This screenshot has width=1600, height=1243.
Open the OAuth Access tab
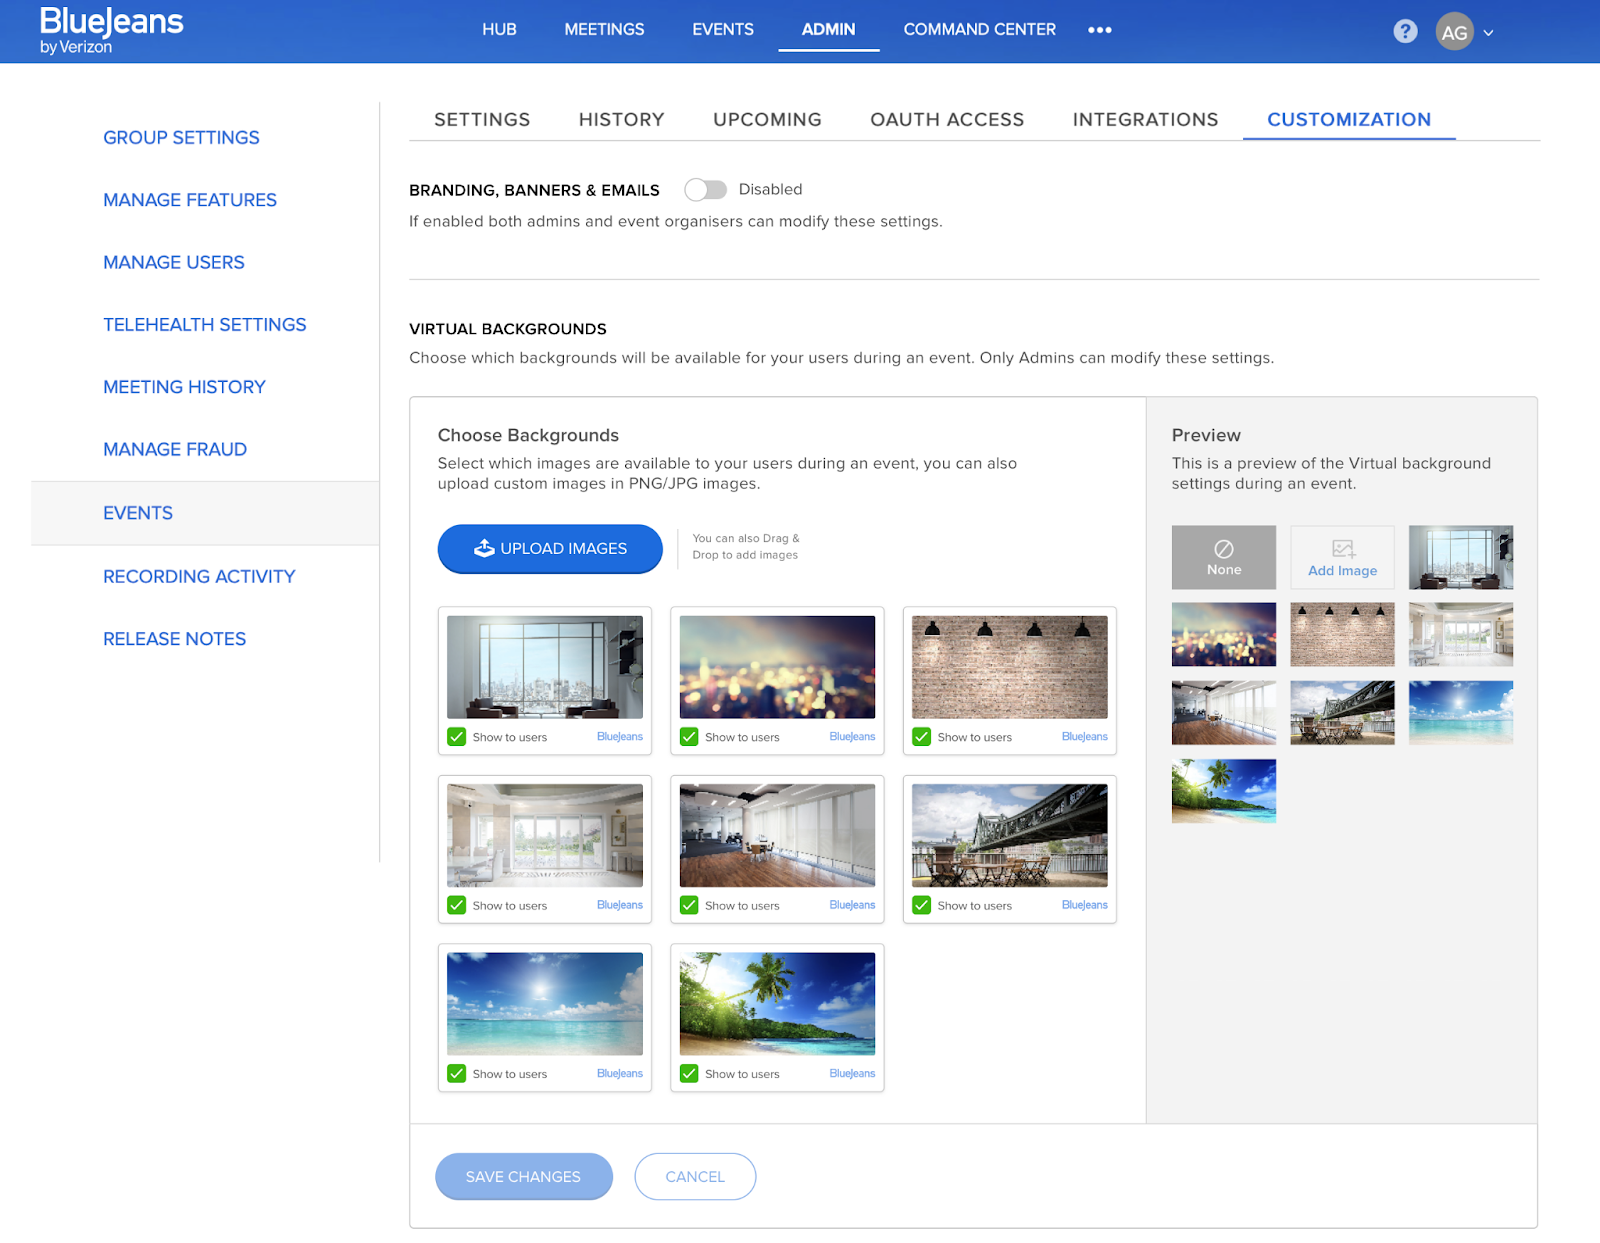click(946, 120)
